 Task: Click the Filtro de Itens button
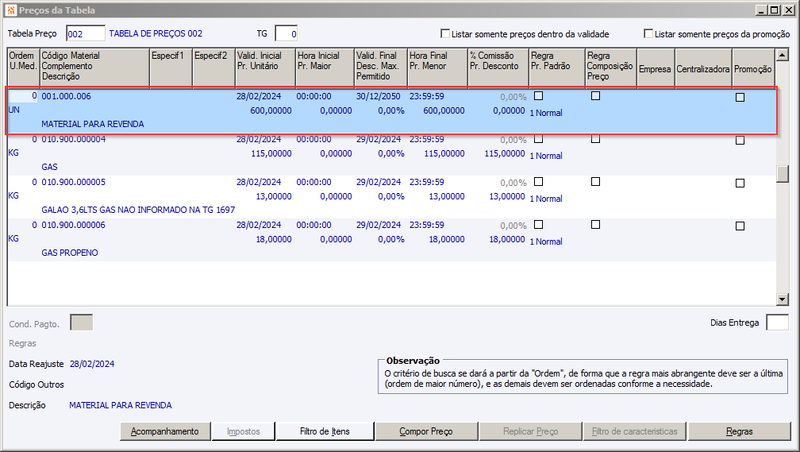pos(325,432)
